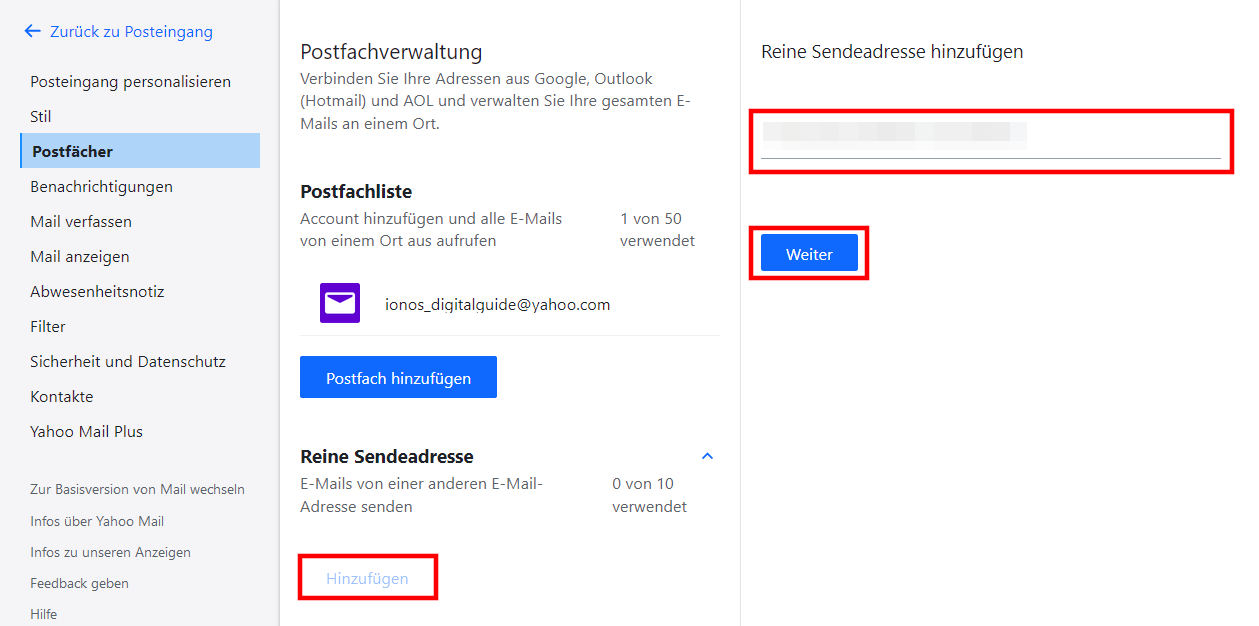The image size is (1259, 626).
Task: Open Sicherheit und Datenschutz settings
Action: click(128, 362)
